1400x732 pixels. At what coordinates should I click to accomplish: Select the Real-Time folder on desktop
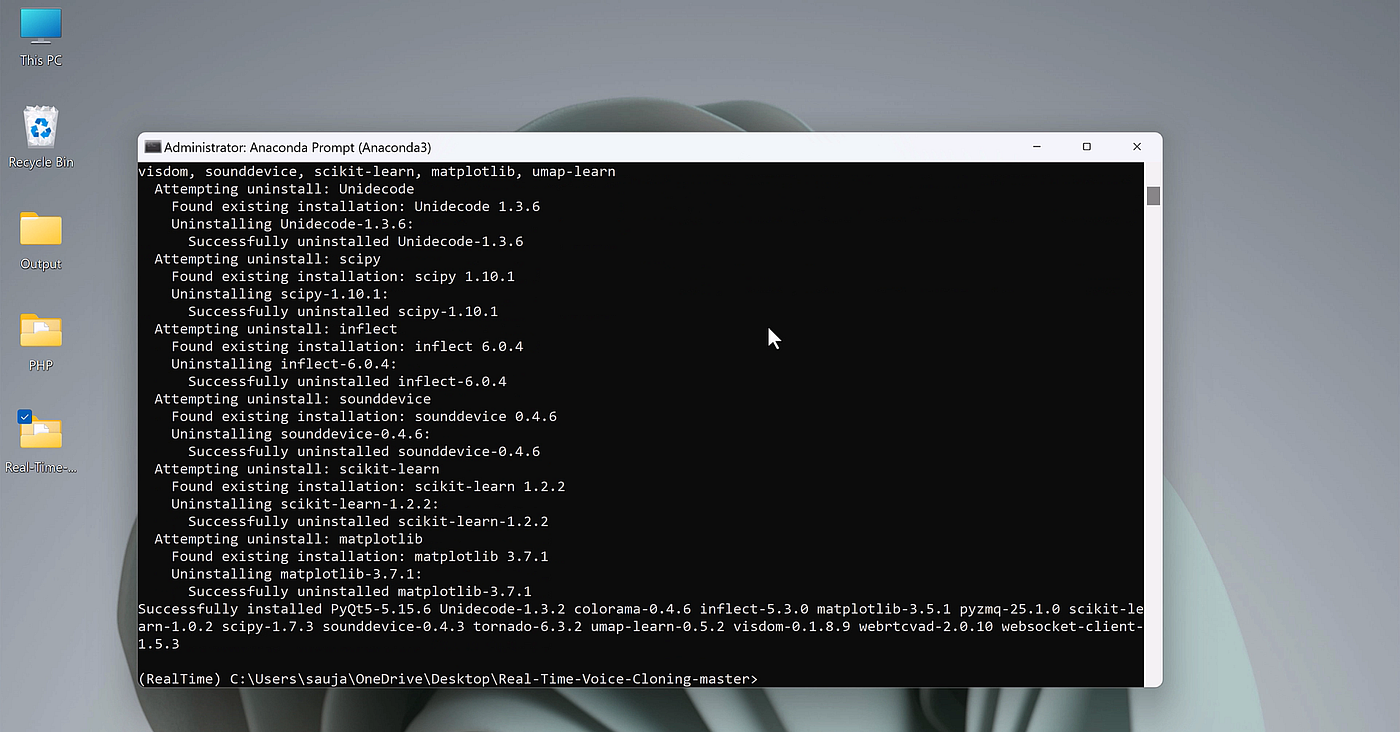(x=41, y=442)
